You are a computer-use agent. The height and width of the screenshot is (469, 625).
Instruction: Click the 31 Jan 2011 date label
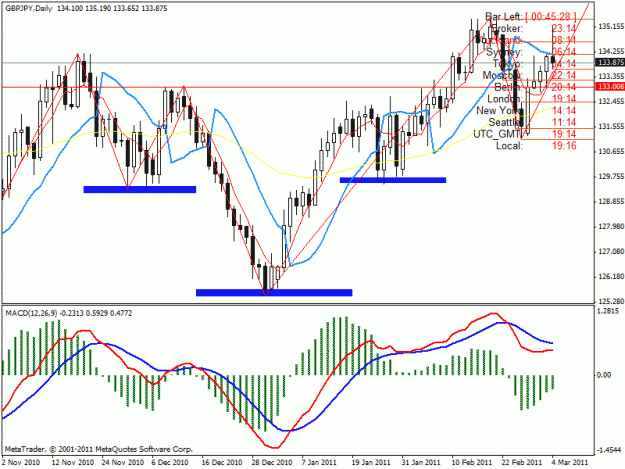click(x=421, y=462)
